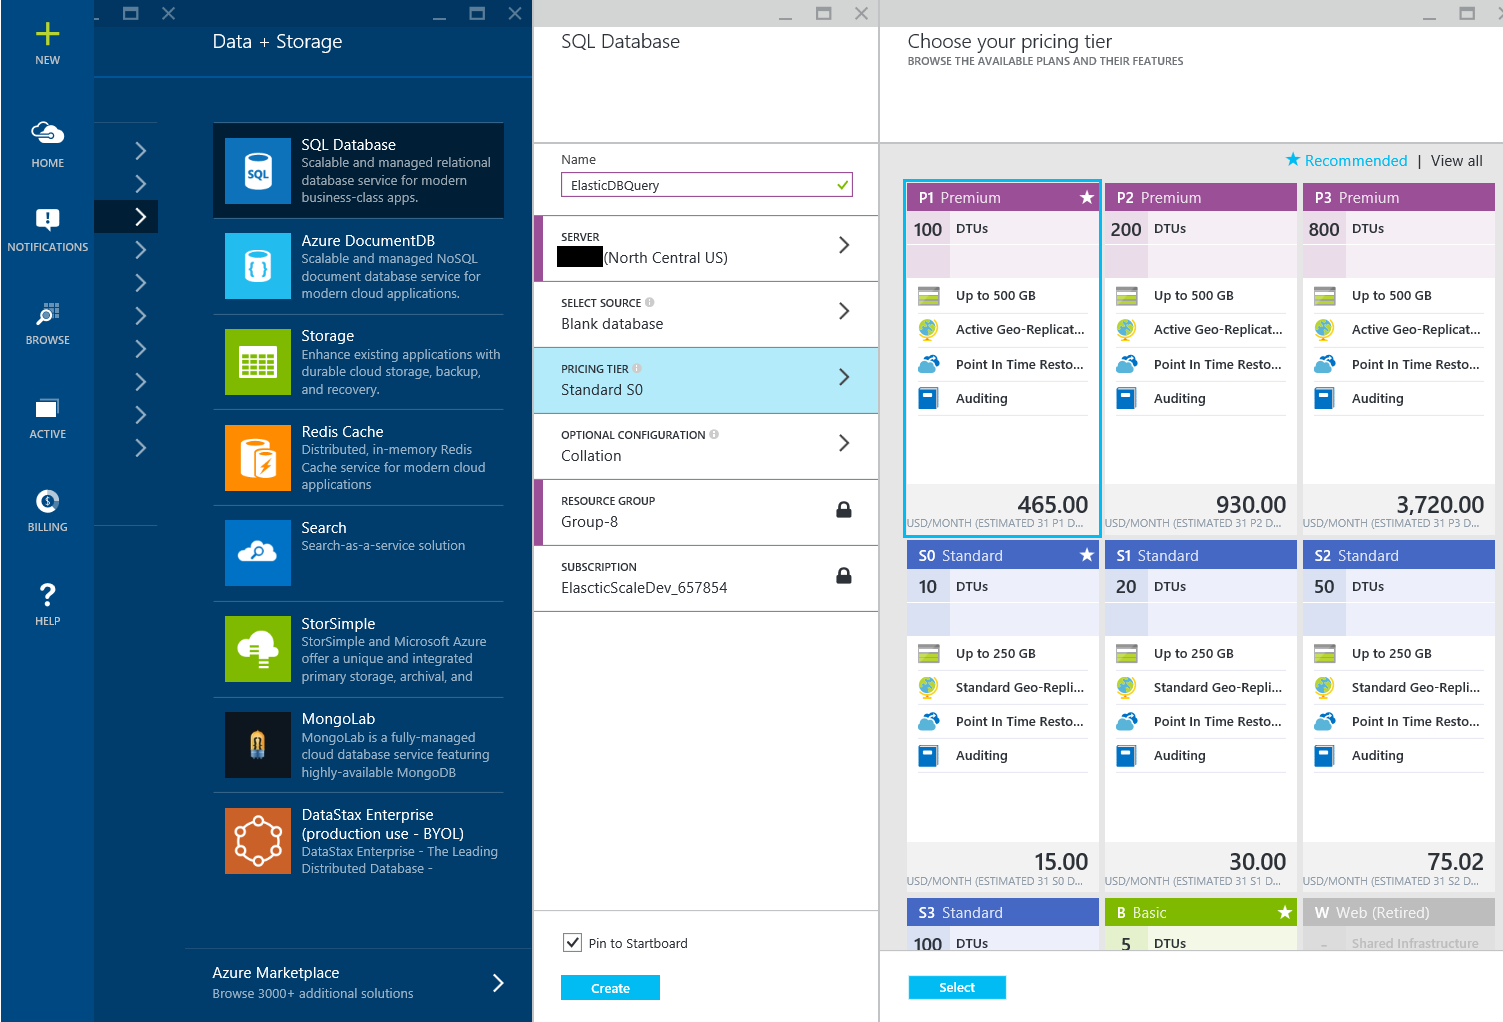Click the View all pricing link
1503x1022 pixels.
[x=1456, y=160]
